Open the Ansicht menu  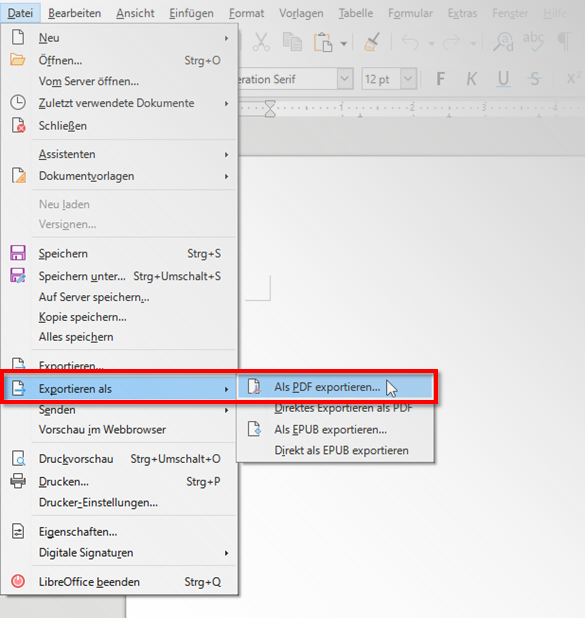click(135, 13)
